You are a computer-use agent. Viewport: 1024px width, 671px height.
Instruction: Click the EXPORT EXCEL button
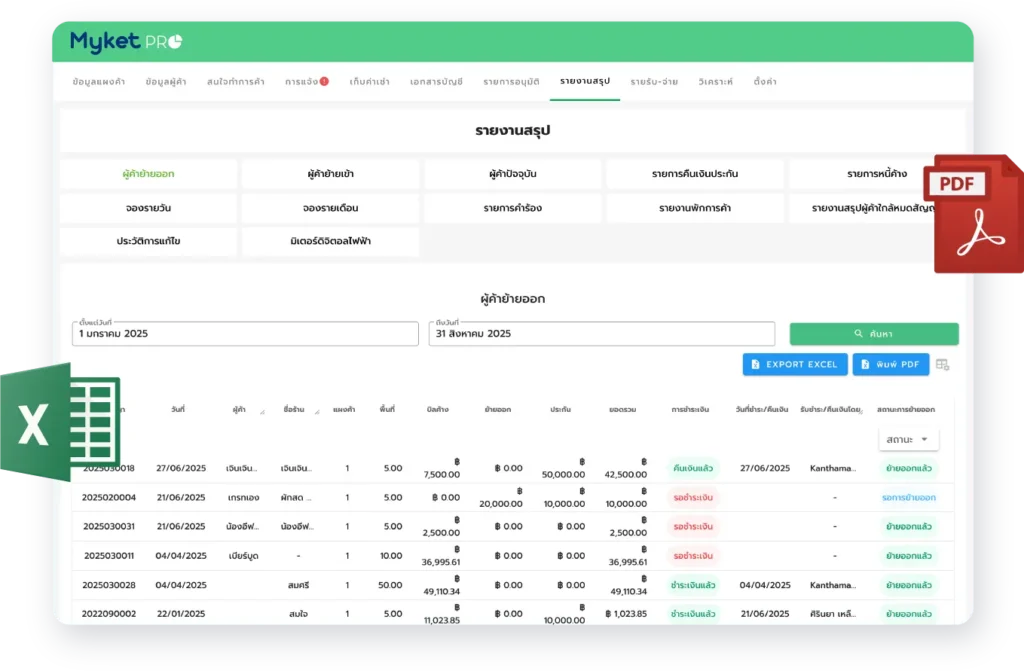[795, 364]
